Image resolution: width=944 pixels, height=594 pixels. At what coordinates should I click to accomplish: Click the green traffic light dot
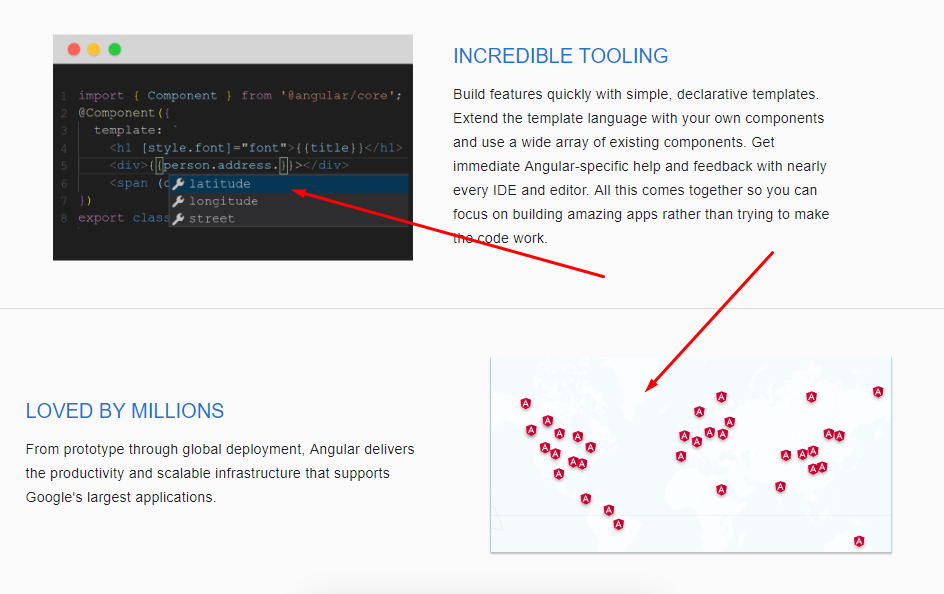click(x=115, y=47)
